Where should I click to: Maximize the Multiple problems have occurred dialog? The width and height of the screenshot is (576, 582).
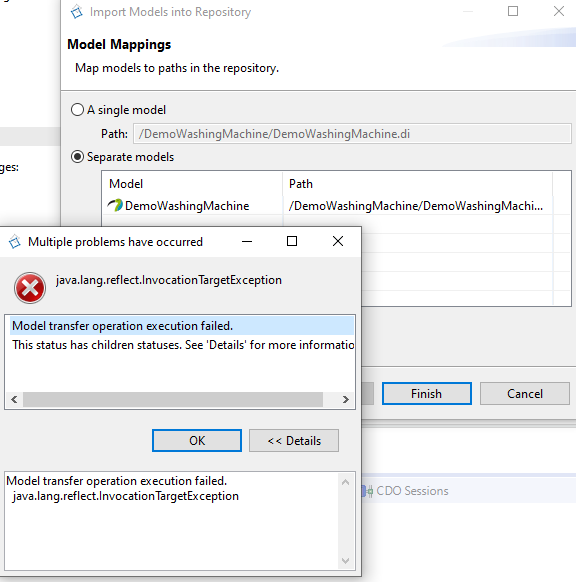click(x=292, y=241)
